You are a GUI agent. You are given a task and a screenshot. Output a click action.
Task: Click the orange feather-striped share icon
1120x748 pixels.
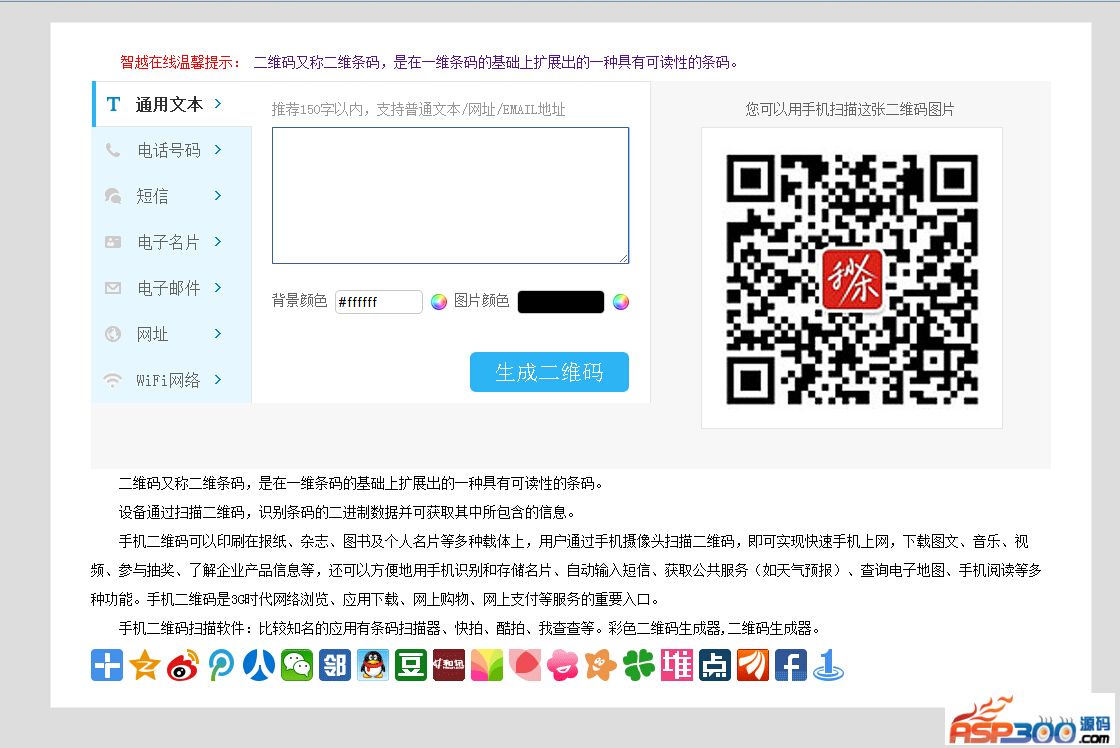(753, 665)
